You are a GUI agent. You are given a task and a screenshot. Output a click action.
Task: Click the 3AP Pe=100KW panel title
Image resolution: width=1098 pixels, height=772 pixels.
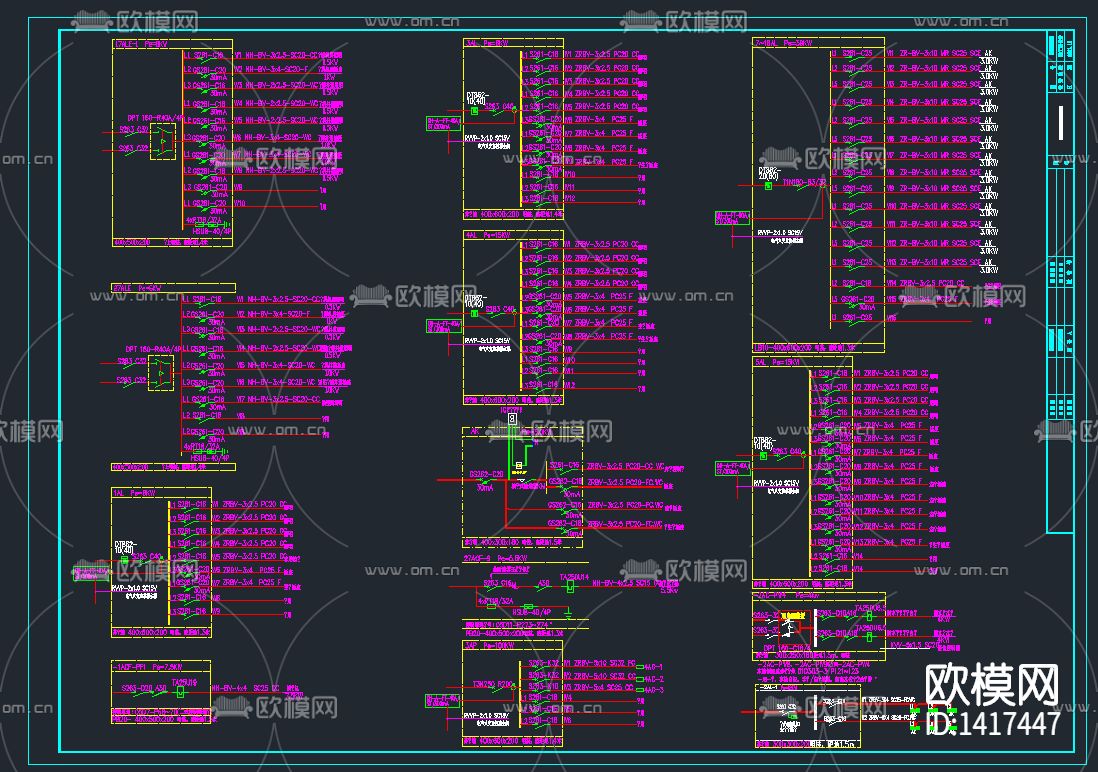click(488, 645)
